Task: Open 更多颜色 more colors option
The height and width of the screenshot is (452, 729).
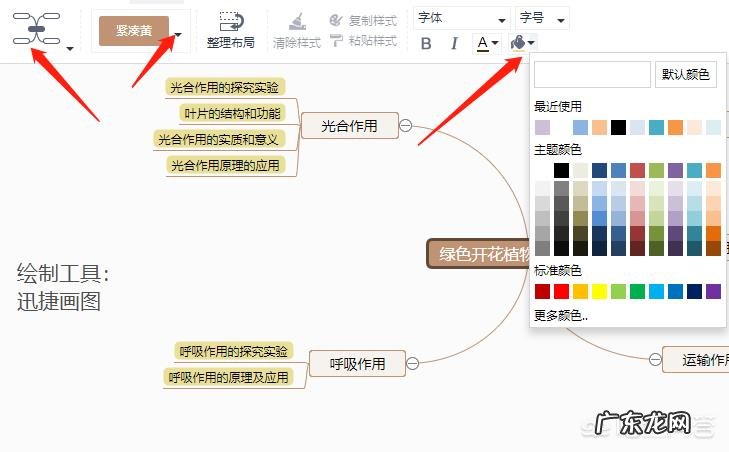Action: click(x=561, y=315)
